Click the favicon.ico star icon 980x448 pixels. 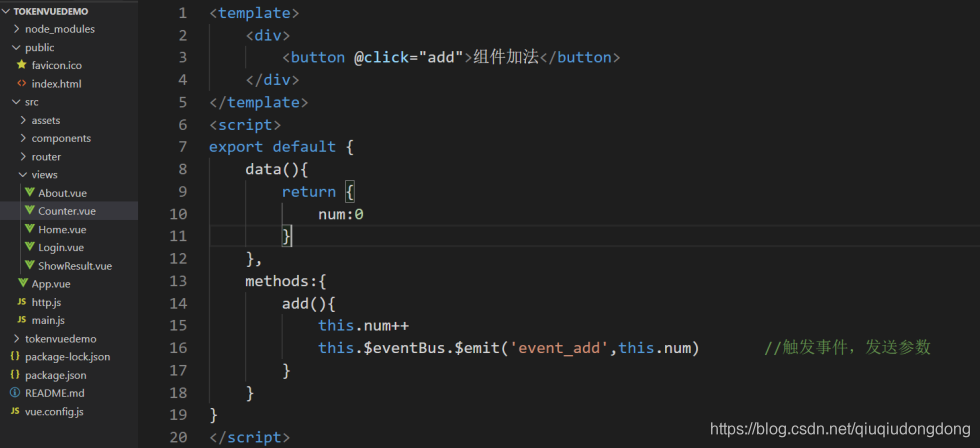coord(22,65)
